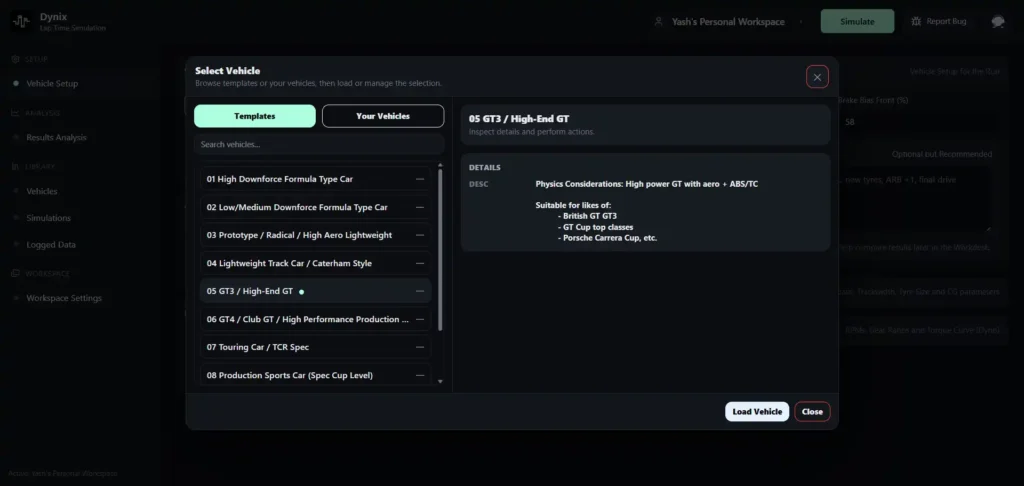Click the Load Vehicle button
1024x486 pixels.
(x=757, y=412)
